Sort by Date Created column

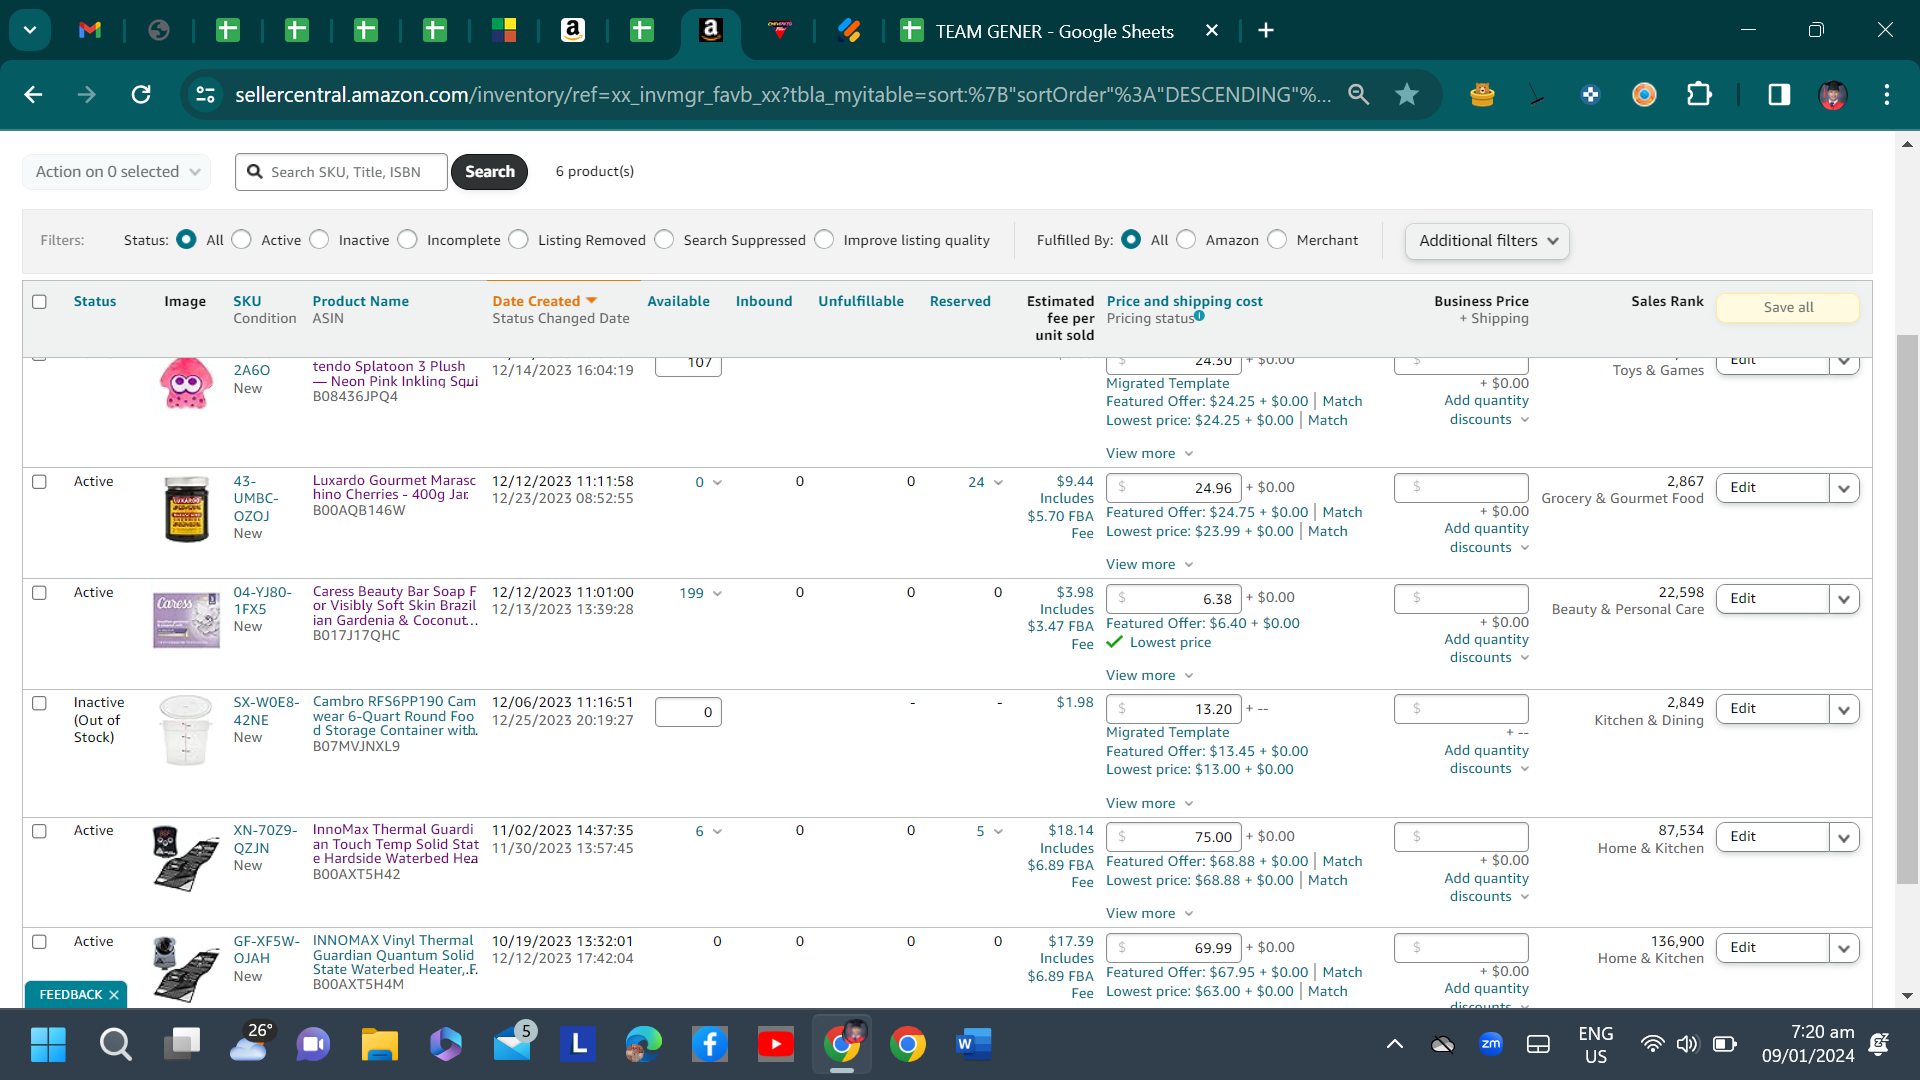(x=544, y=301)
